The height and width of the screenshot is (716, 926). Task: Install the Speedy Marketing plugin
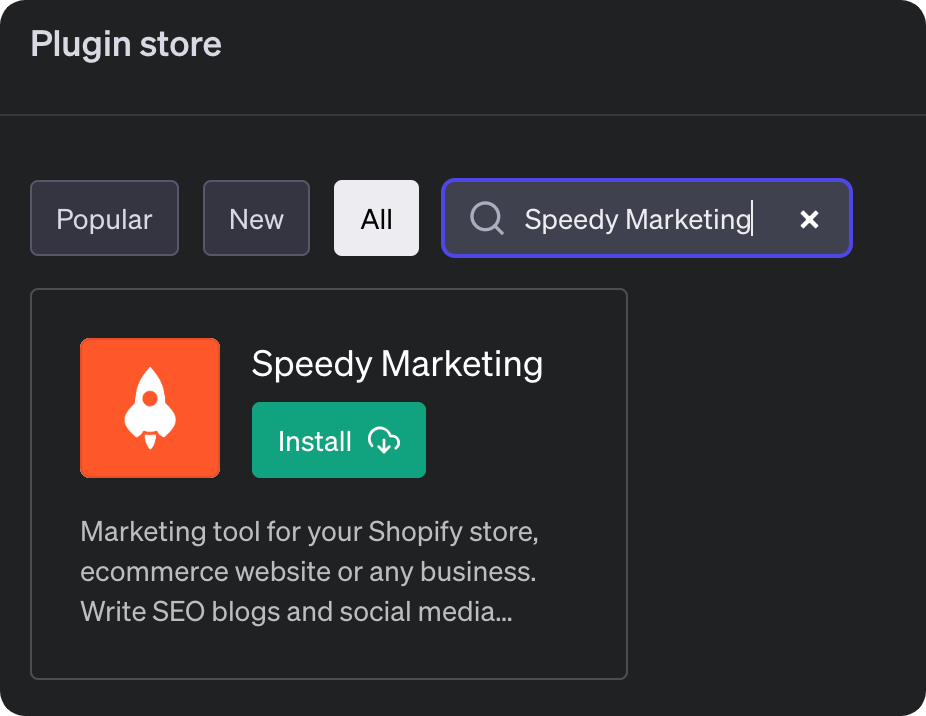(x=339, y=440)
